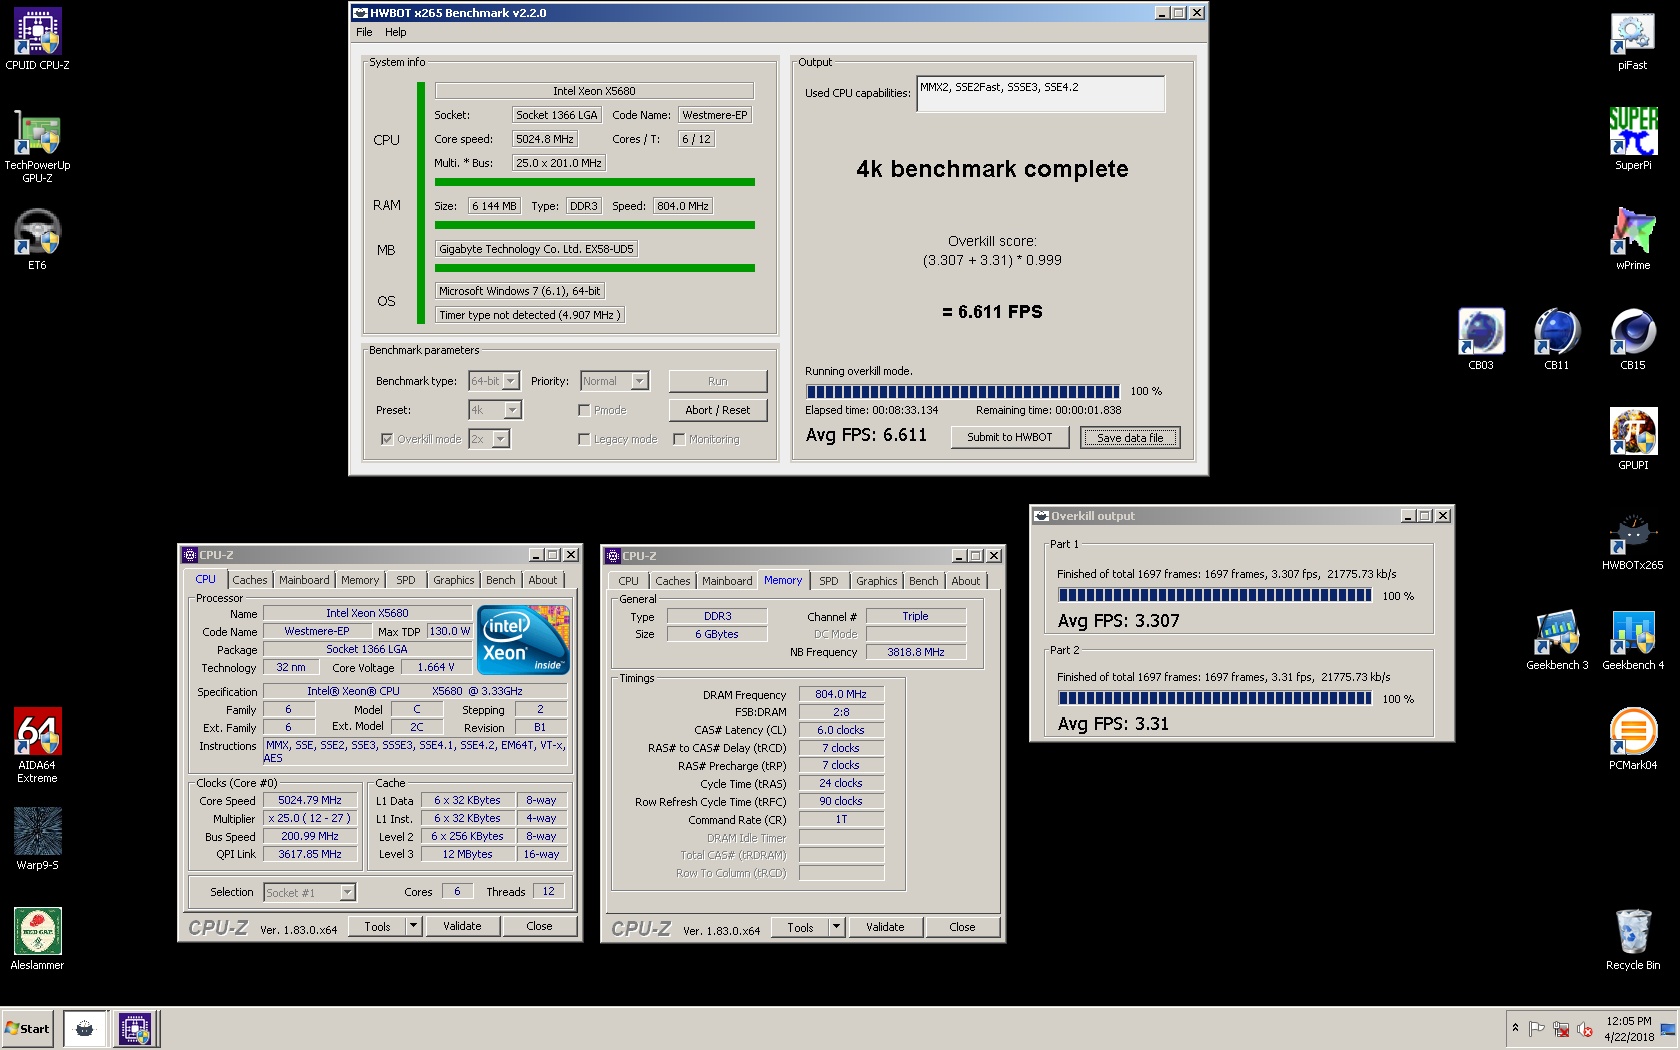Click the volume tray icon

click(1585, 1029)
